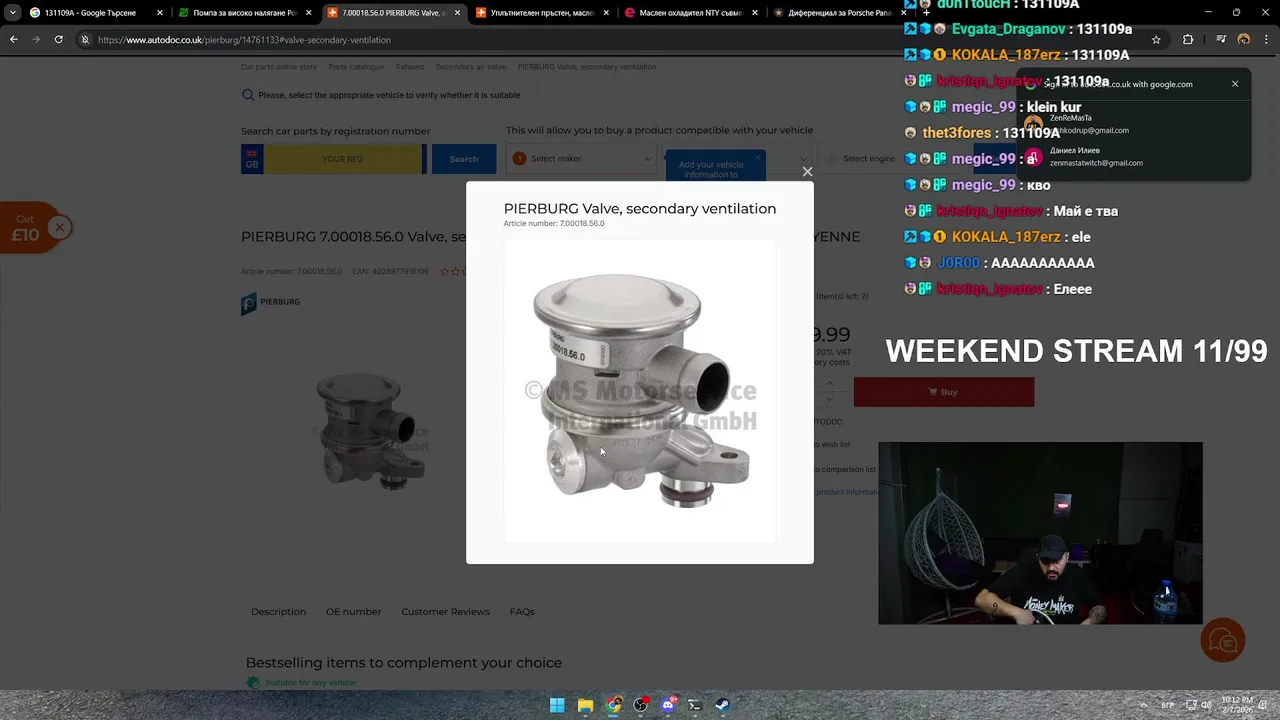This screenshot has width=1280, height=720.
Task: Open the Chrome profile avatar
Action: [1244, 39]
